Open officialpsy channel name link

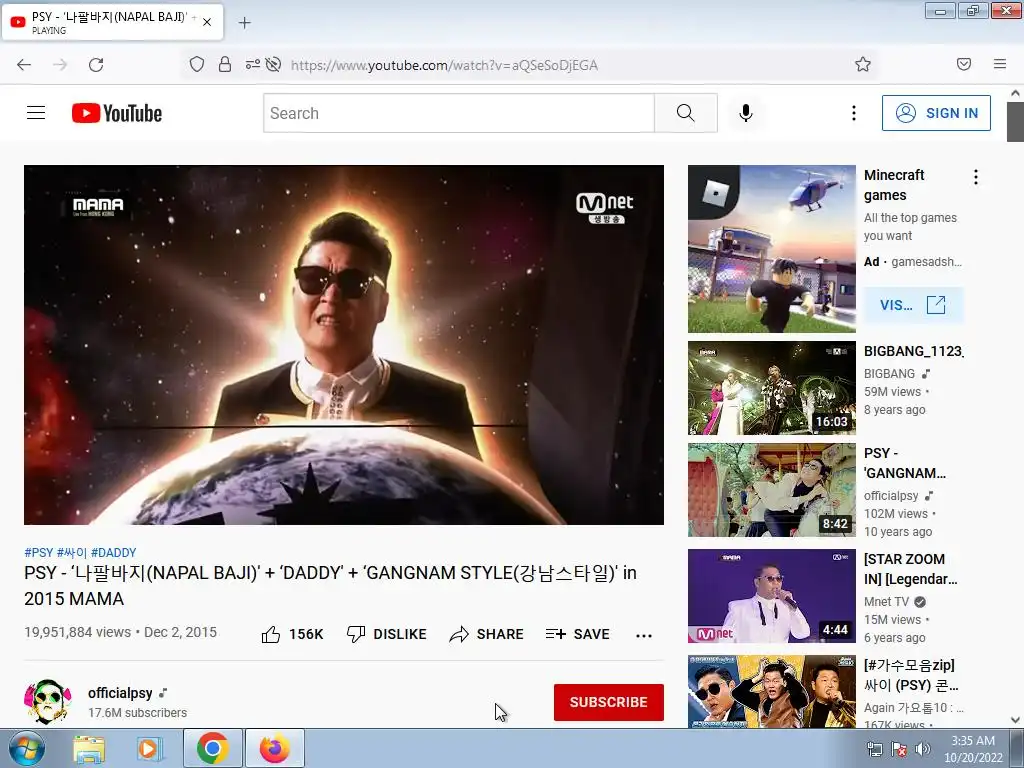(120, 693)
